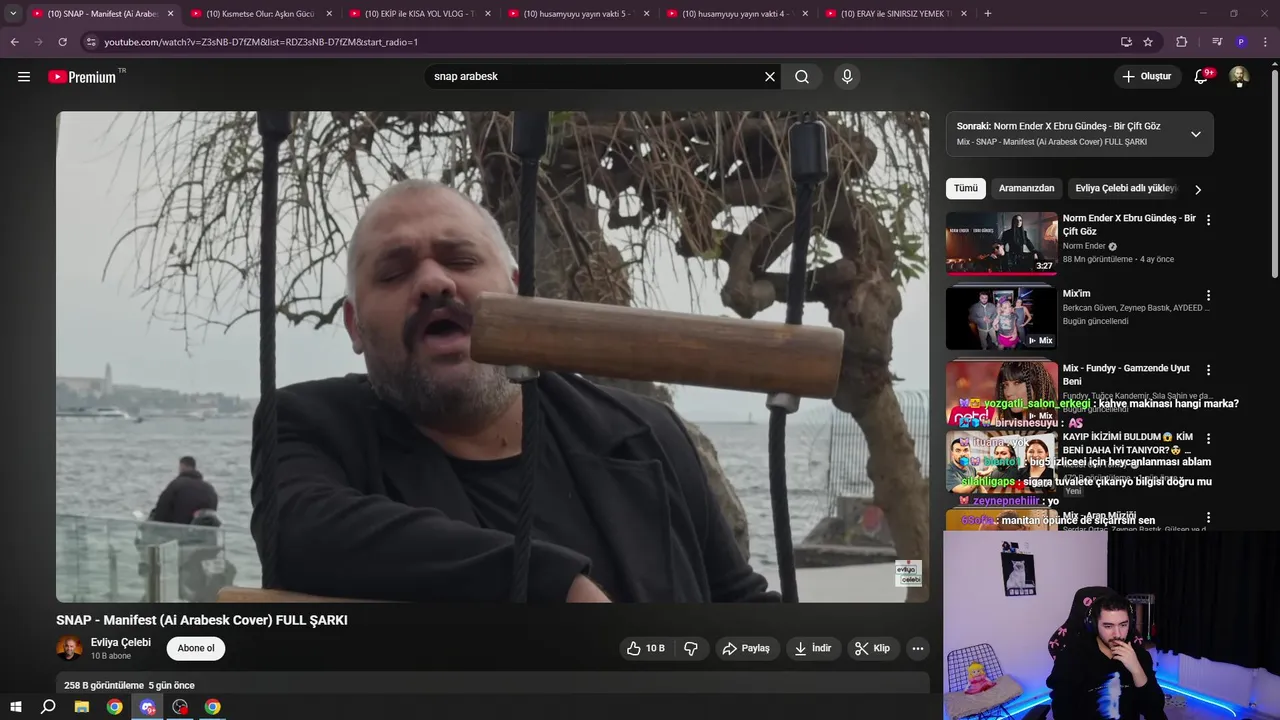Open YouTube account avatar menu
This screenshot has height=720, width=1280.
click(1239, 77)
